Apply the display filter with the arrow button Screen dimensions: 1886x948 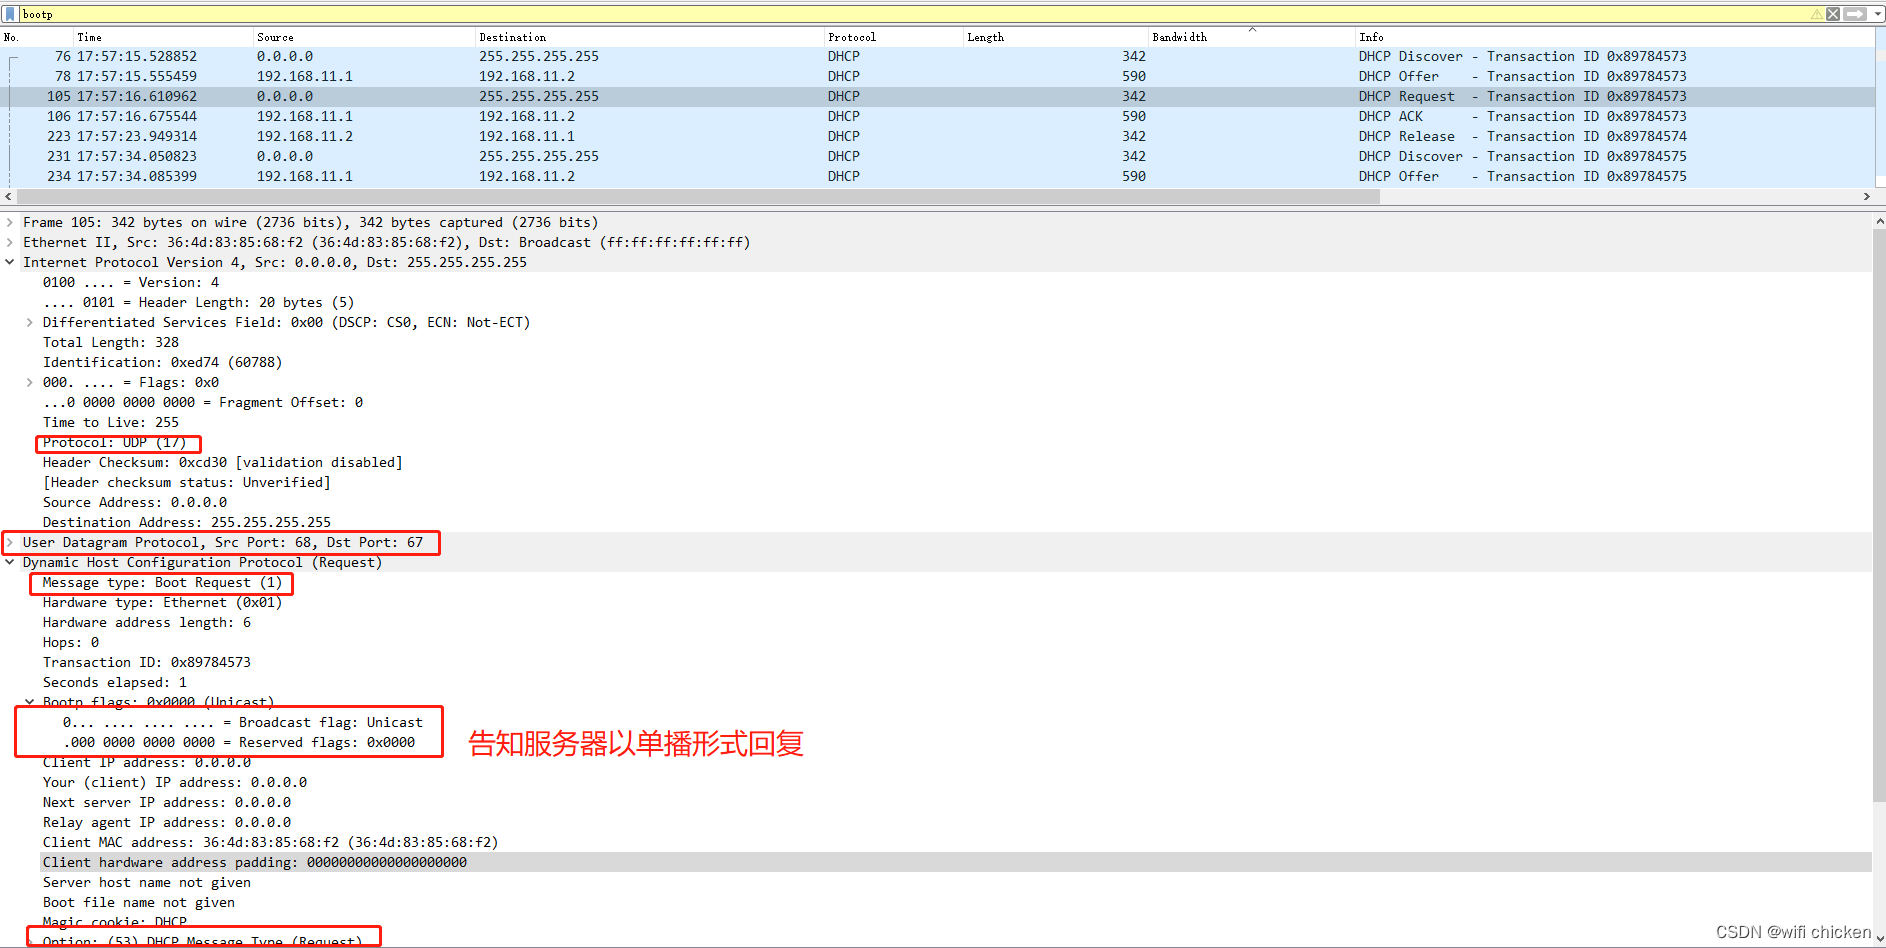point(1855,14)
